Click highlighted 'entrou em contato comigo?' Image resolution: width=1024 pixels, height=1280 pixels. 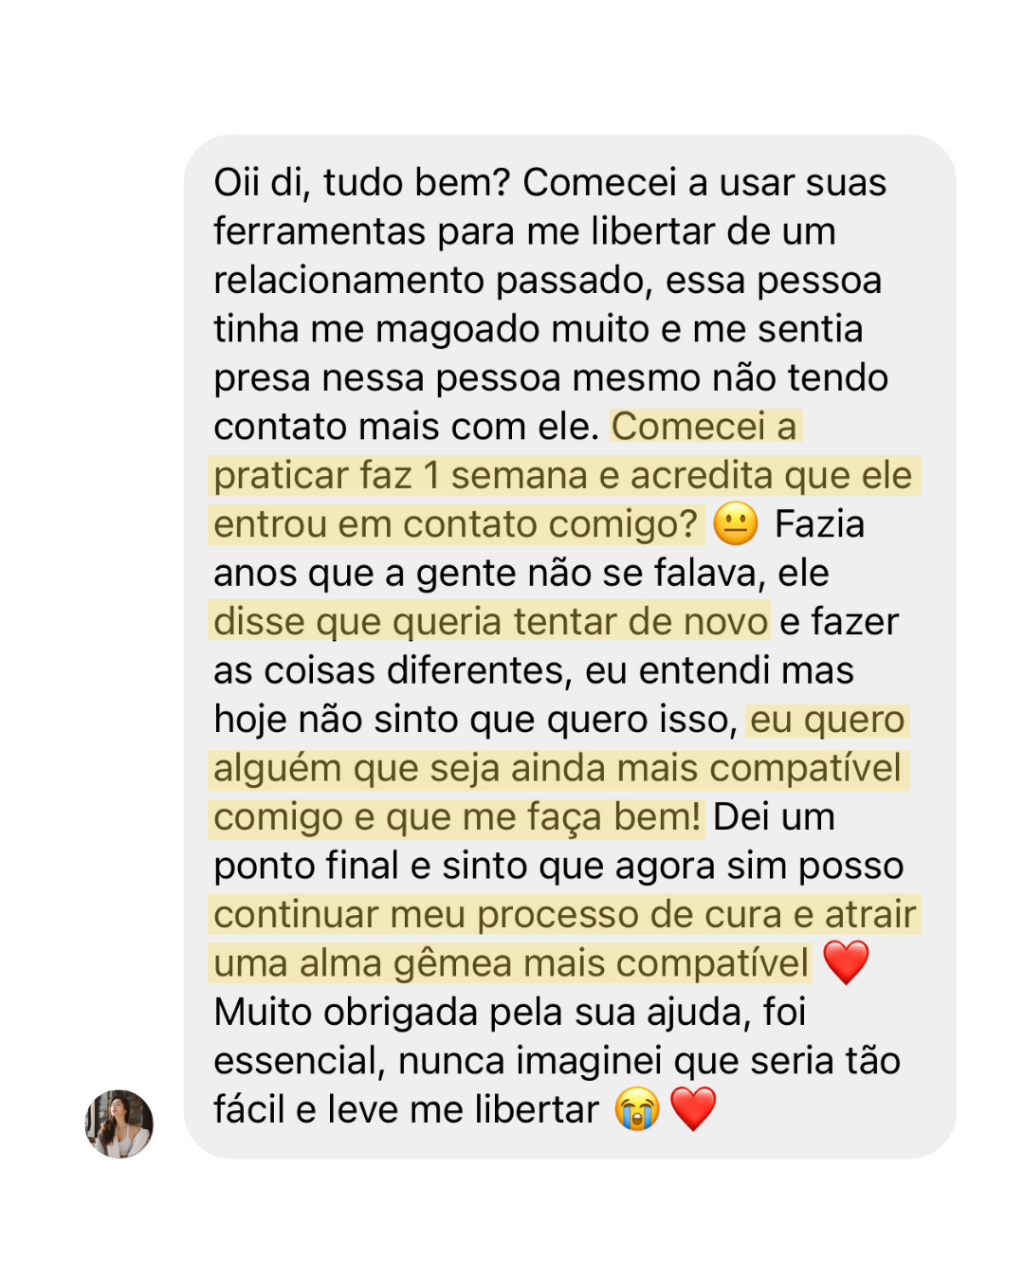[x=456, y=525]
